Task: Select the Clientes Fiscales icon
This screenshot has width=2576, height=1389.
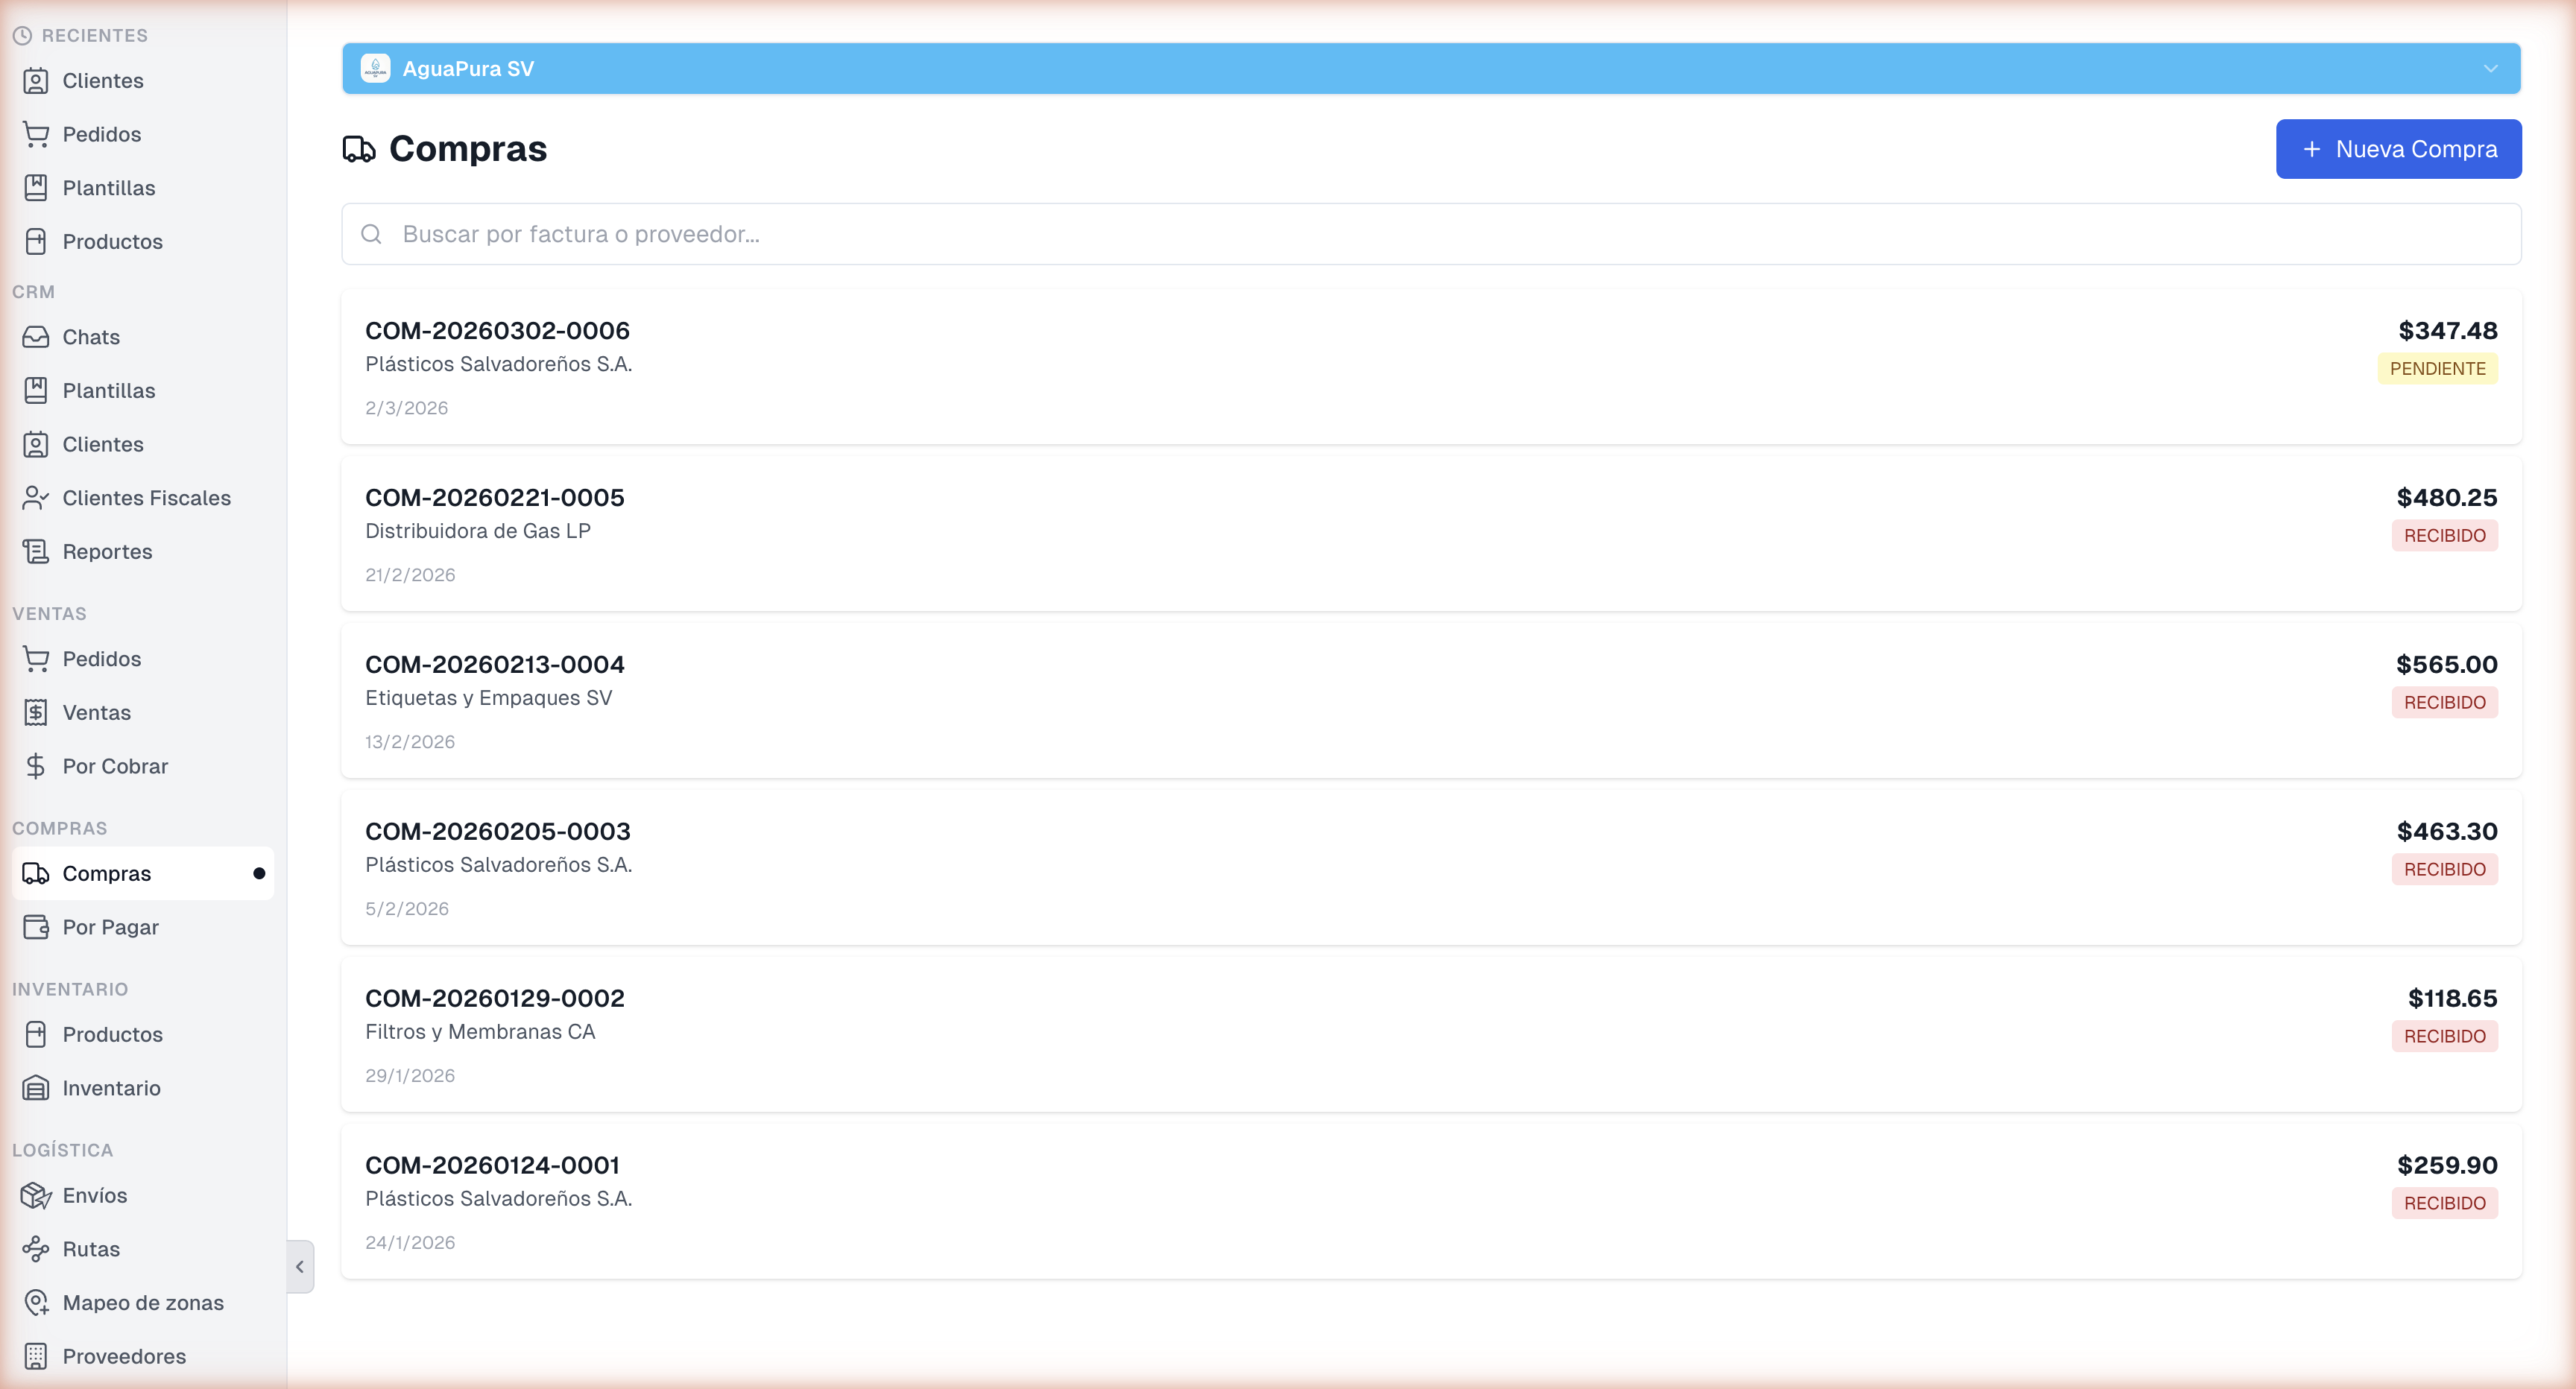Action: [35, 497]
